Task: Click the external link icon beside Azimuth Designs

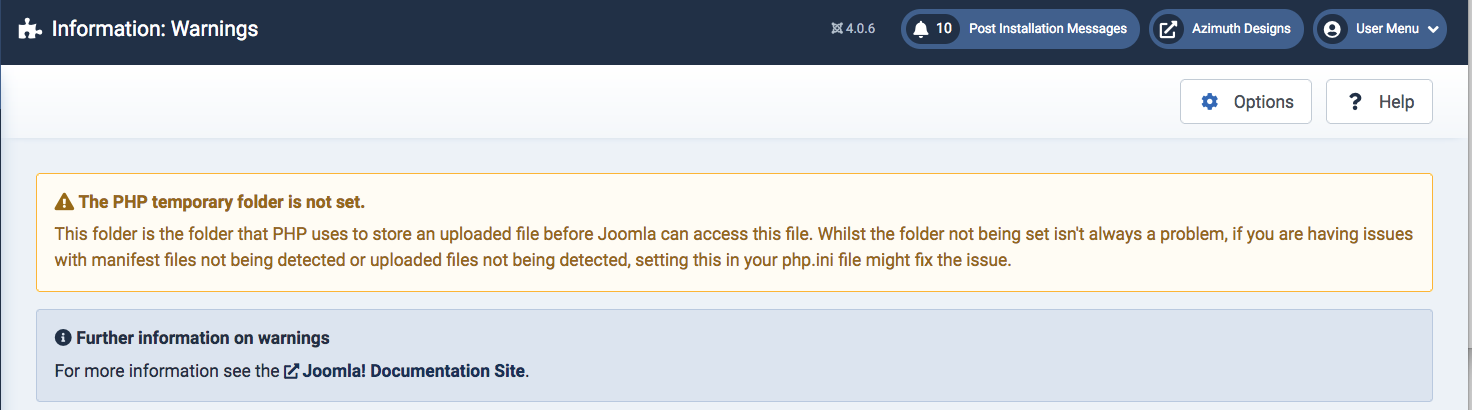Action: 1168,29
